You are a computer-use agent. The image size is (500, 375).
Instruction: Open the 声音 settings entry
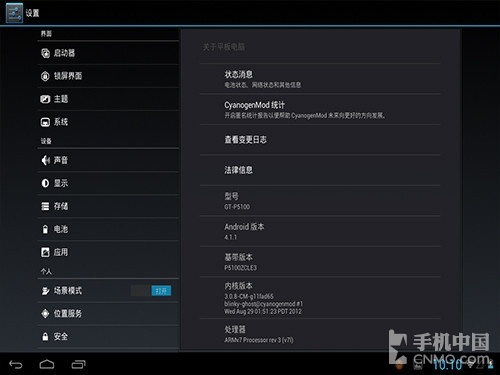coord(108,160)
